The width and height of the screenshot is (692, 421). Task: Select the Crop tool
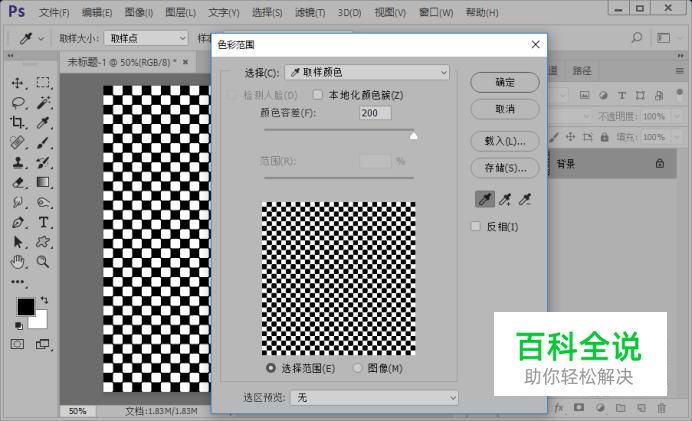pyautogui.click(x=17, y=123)
